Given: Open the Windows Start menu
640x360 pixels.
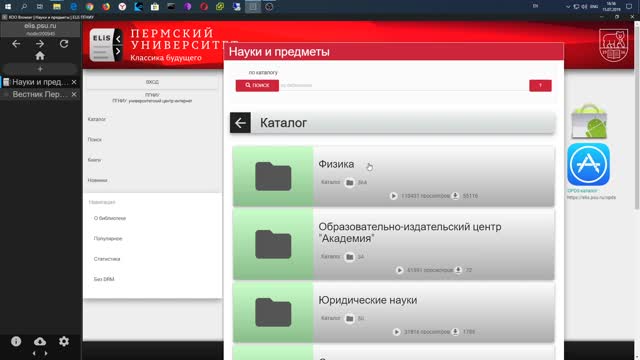Looking at the screenshot, I should 8,7.
